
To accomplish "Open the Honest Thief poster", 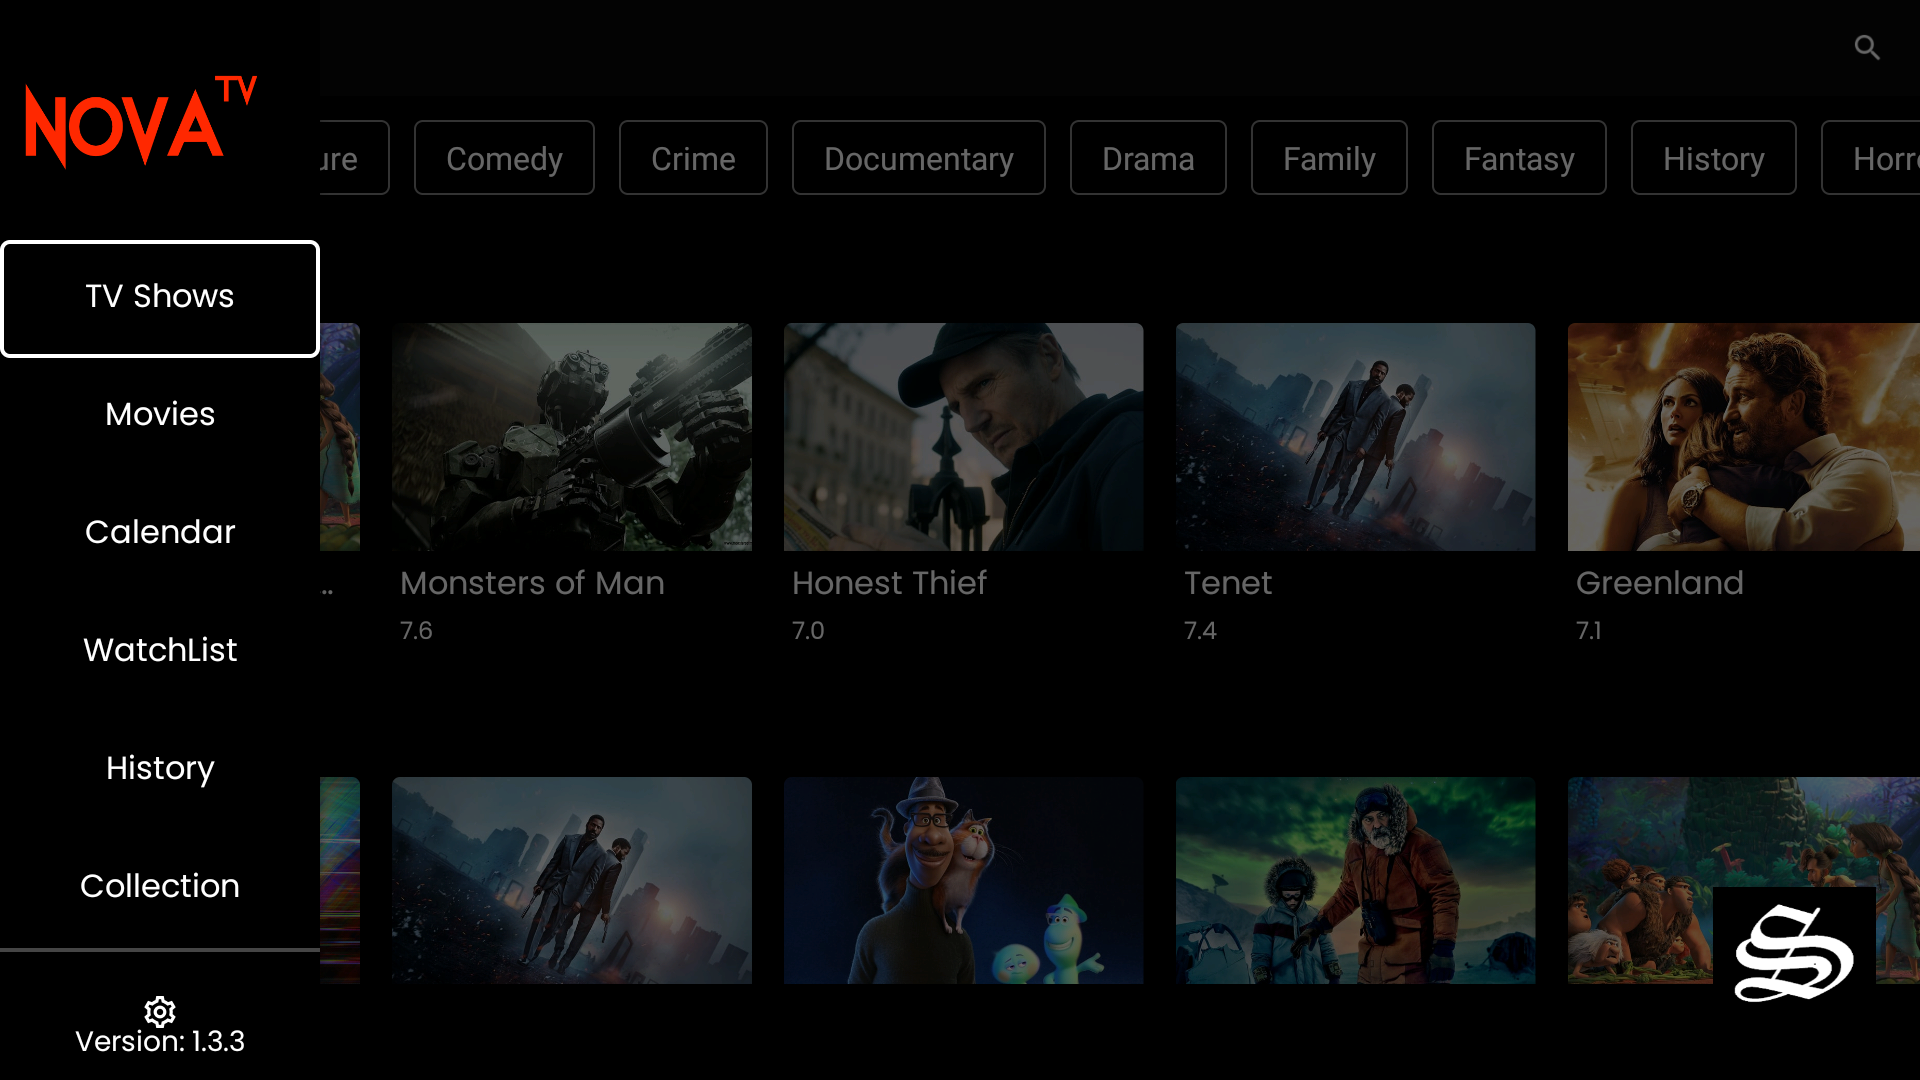I will click(963, 437).
